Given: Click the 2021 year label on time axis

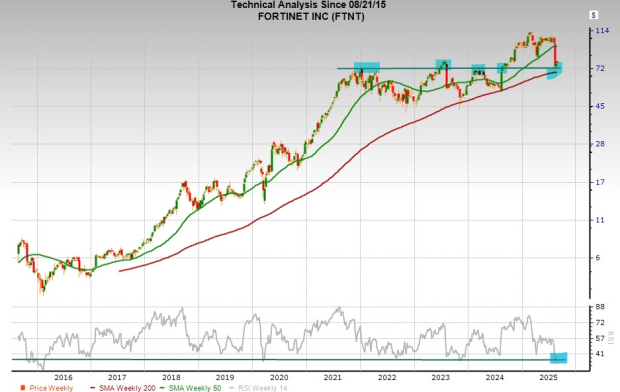Looking at the screenshot, I should [x=333, y=377].
